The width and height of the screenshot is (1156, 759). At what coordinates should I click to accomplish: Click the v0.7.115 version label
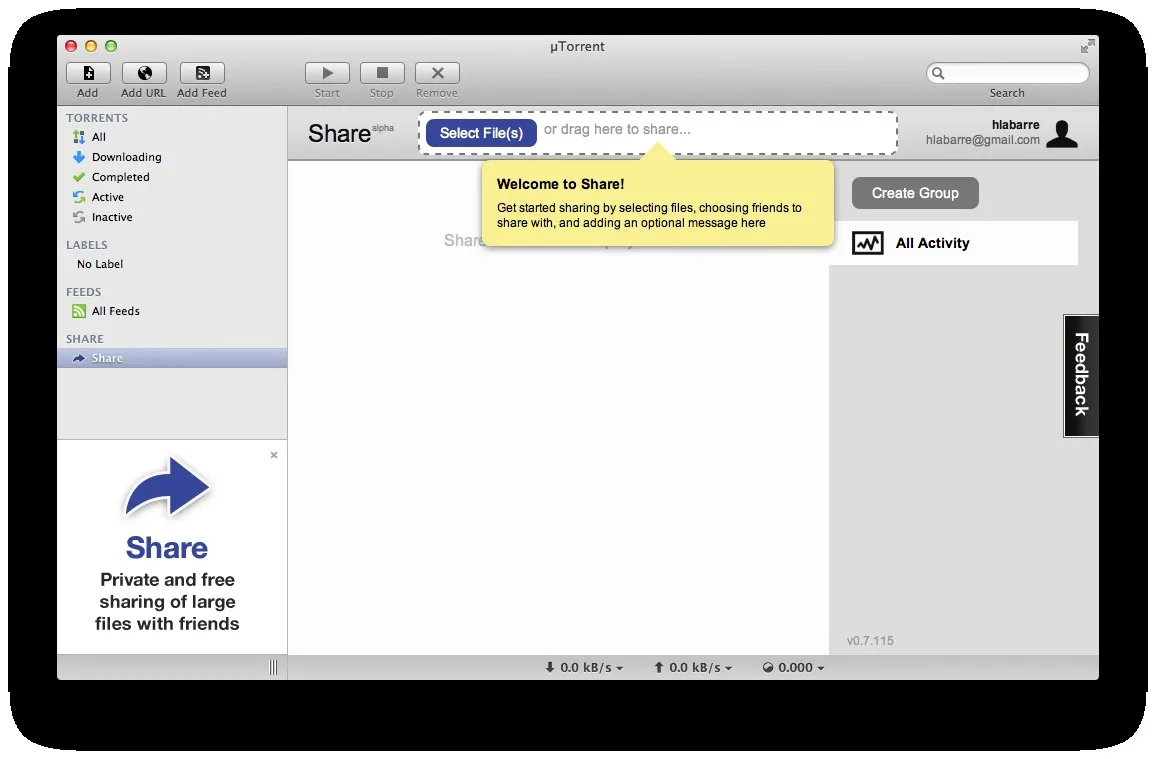[x=870, y=641]
